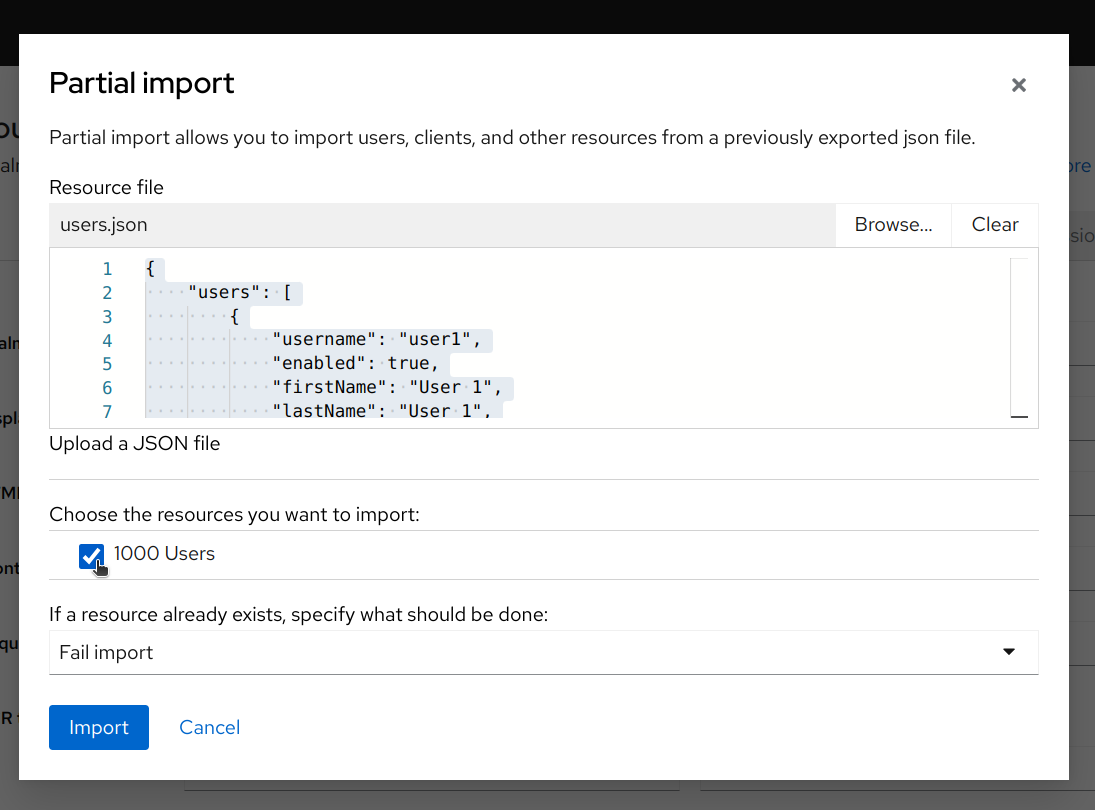Expand the resource conflict strategy selector
This screenshot has width=1095, height=810.
coord(544,652)
